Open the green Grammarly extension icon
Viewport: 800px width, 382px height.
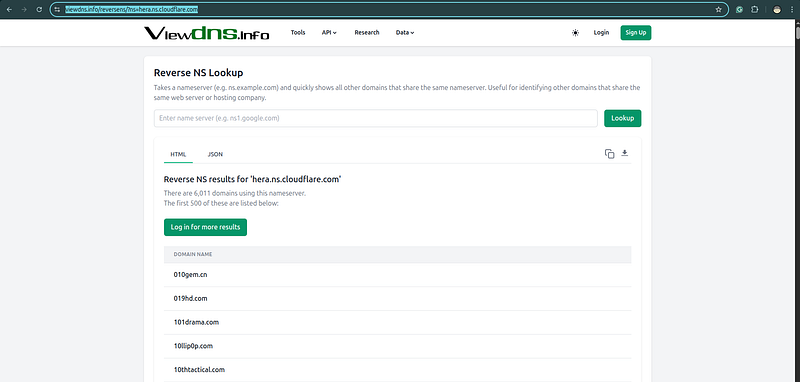[x=739, y=9]
